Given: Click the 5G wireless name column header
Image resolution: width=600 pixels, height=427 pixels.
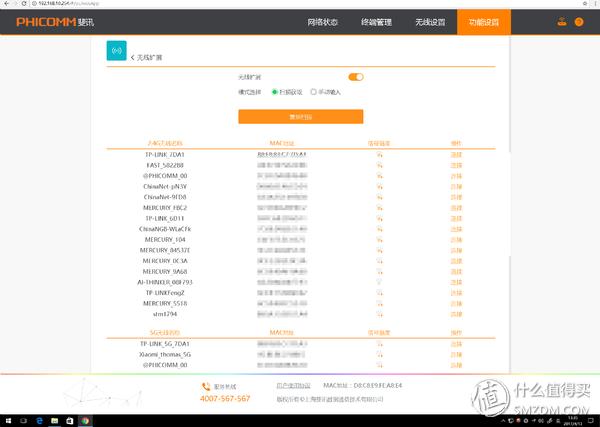Looking at the screenshot, I should [165, 332].
